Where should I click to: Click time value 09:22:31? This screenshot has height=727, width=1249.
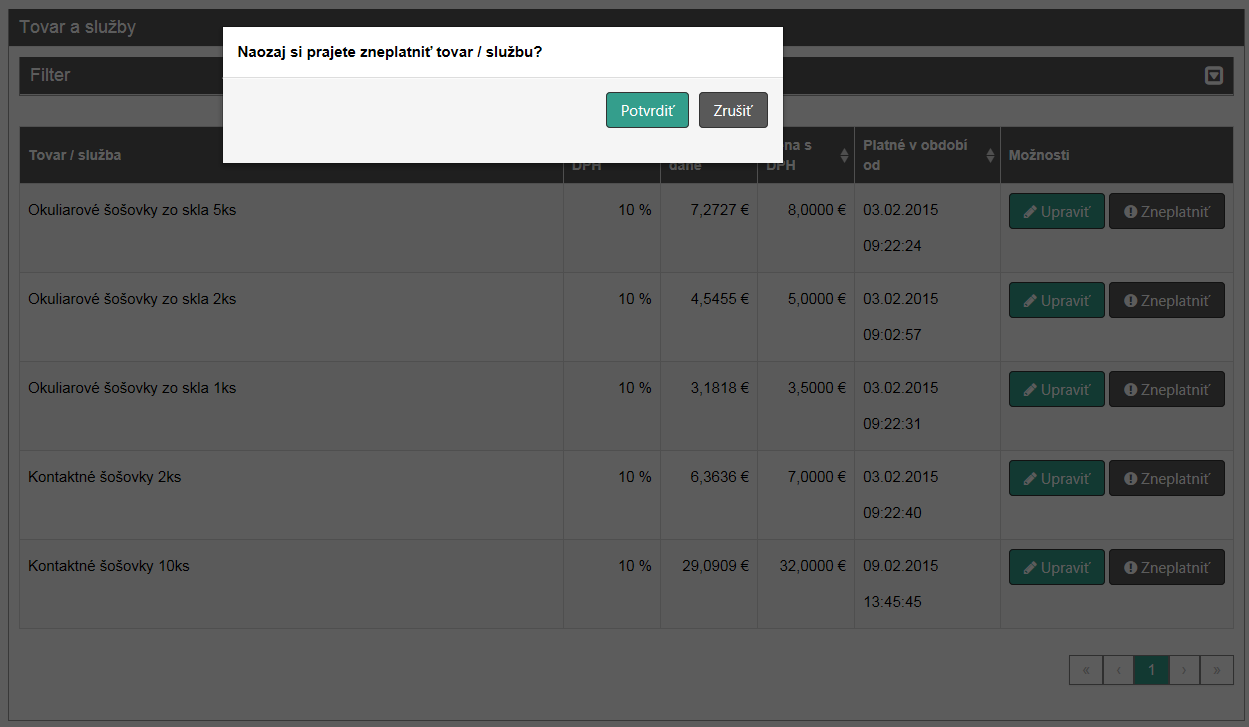pyautogui.click(x=892, y=424)
